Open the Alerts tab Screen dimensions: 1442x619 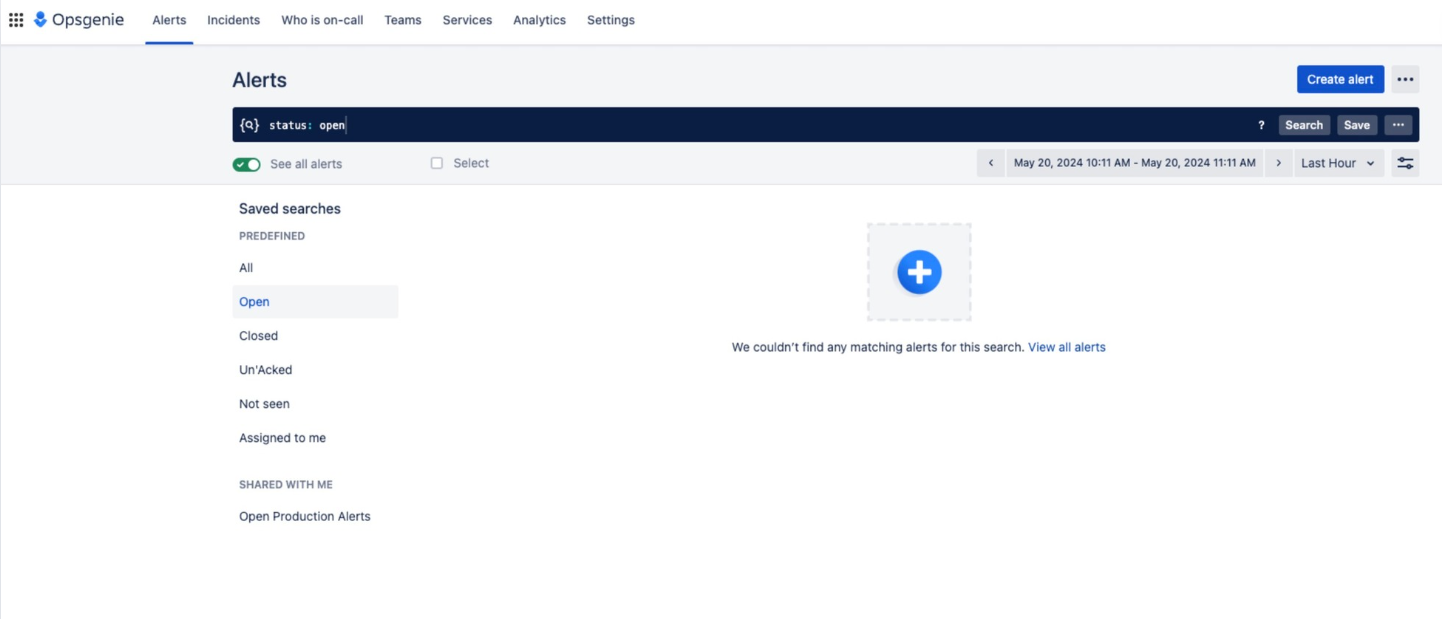(169, 20)
